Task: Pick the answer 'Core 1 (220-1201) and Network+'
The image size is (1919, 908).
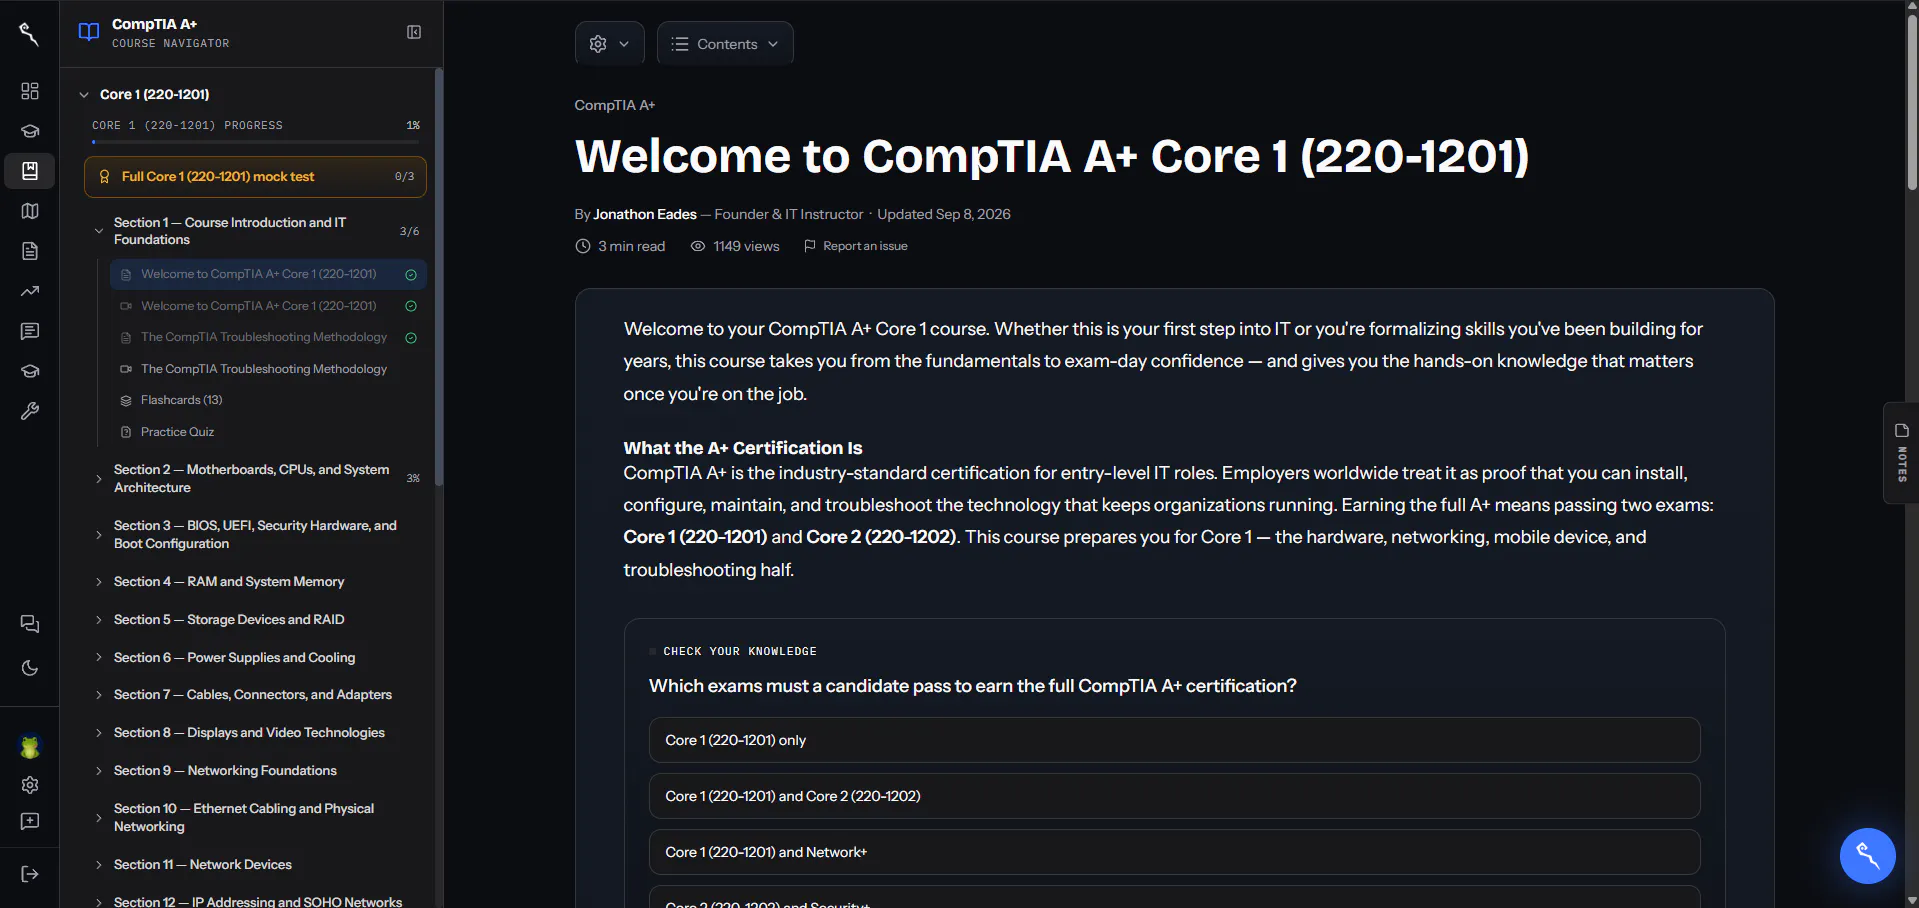Action: 1174,852
